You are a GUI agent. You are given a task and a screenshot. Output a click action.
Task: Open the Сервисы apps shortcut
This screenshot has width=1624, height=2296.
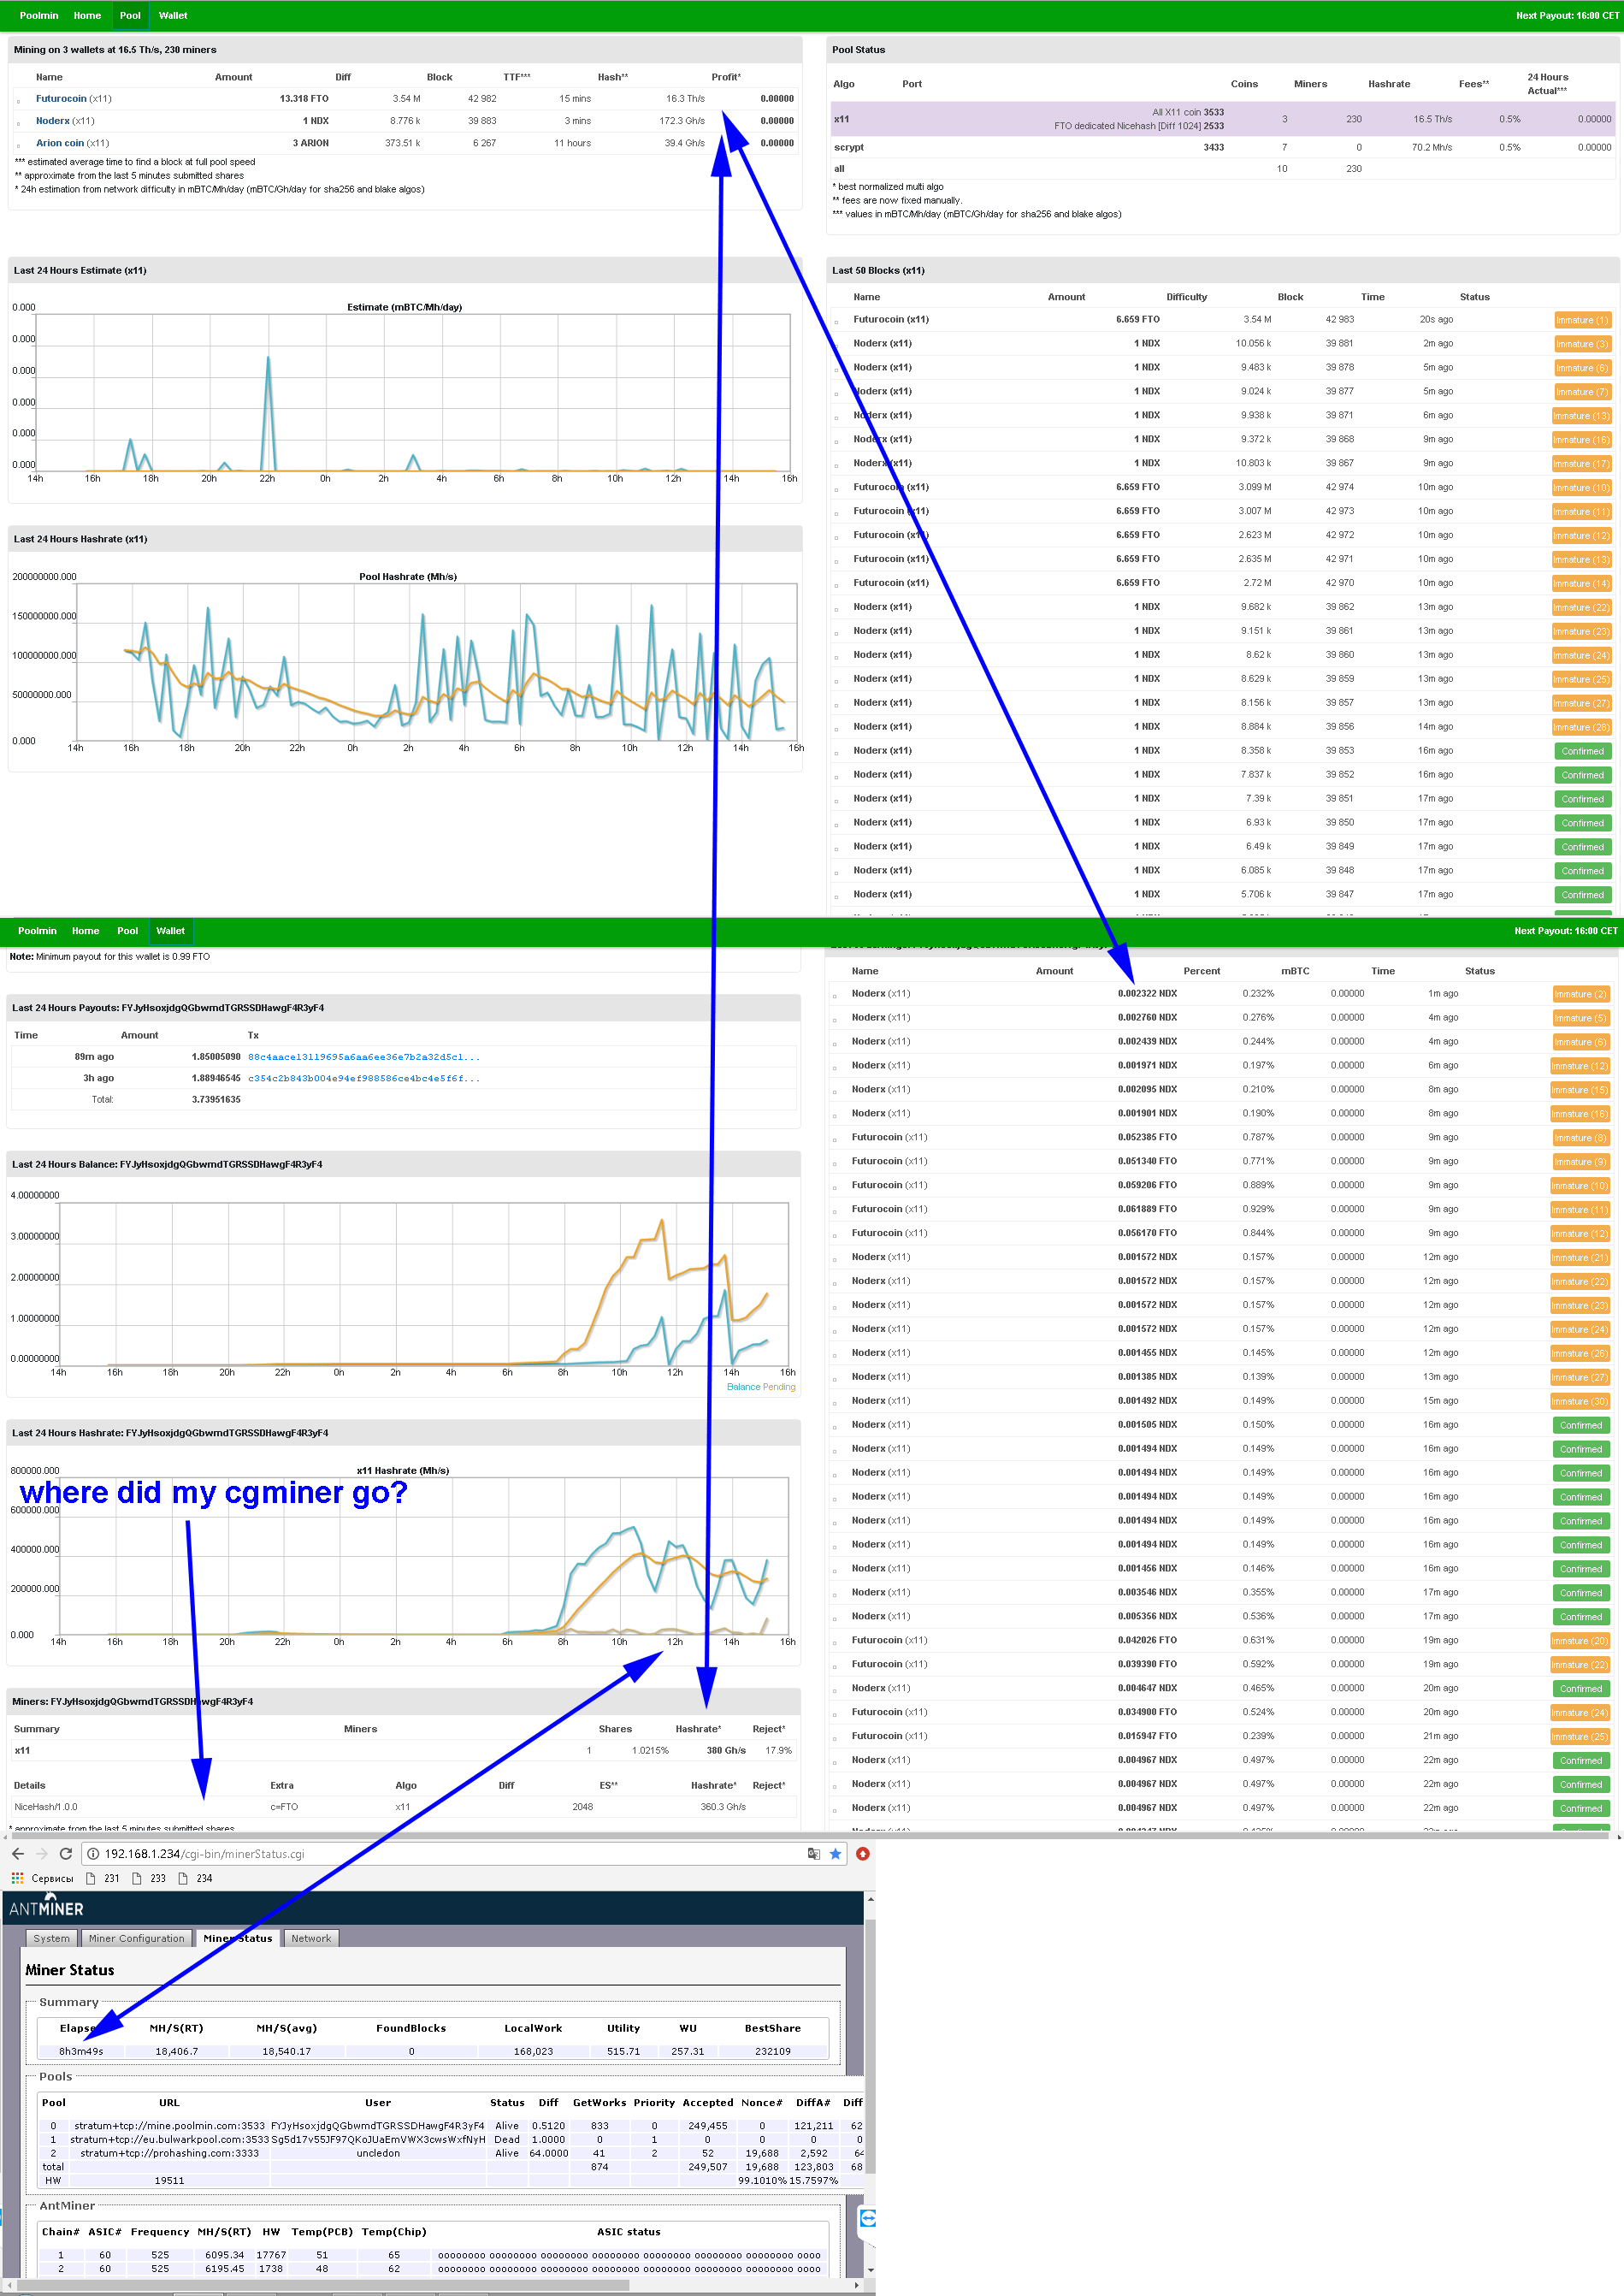43,1878
